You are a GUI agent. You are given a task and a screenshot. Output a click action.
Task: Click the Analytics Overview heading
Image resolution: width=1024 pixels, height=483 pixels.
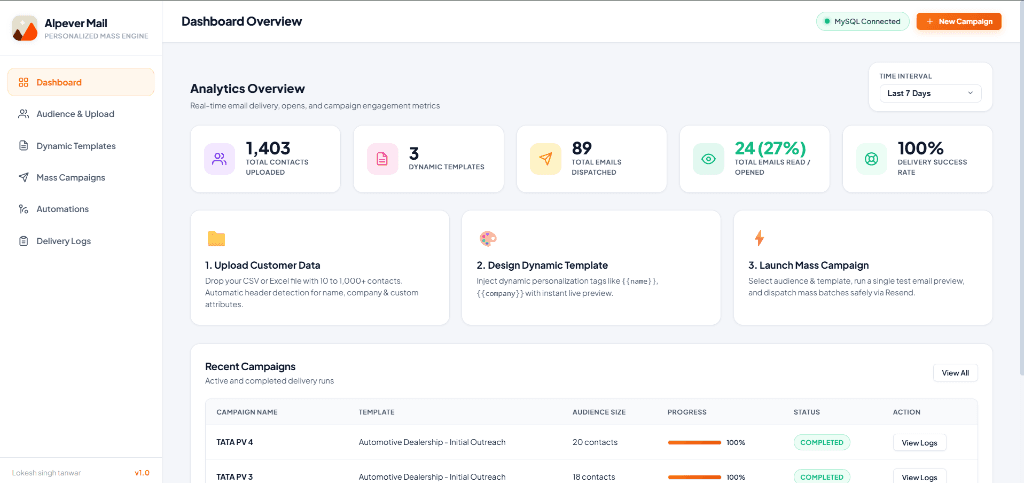click(248, 89)
